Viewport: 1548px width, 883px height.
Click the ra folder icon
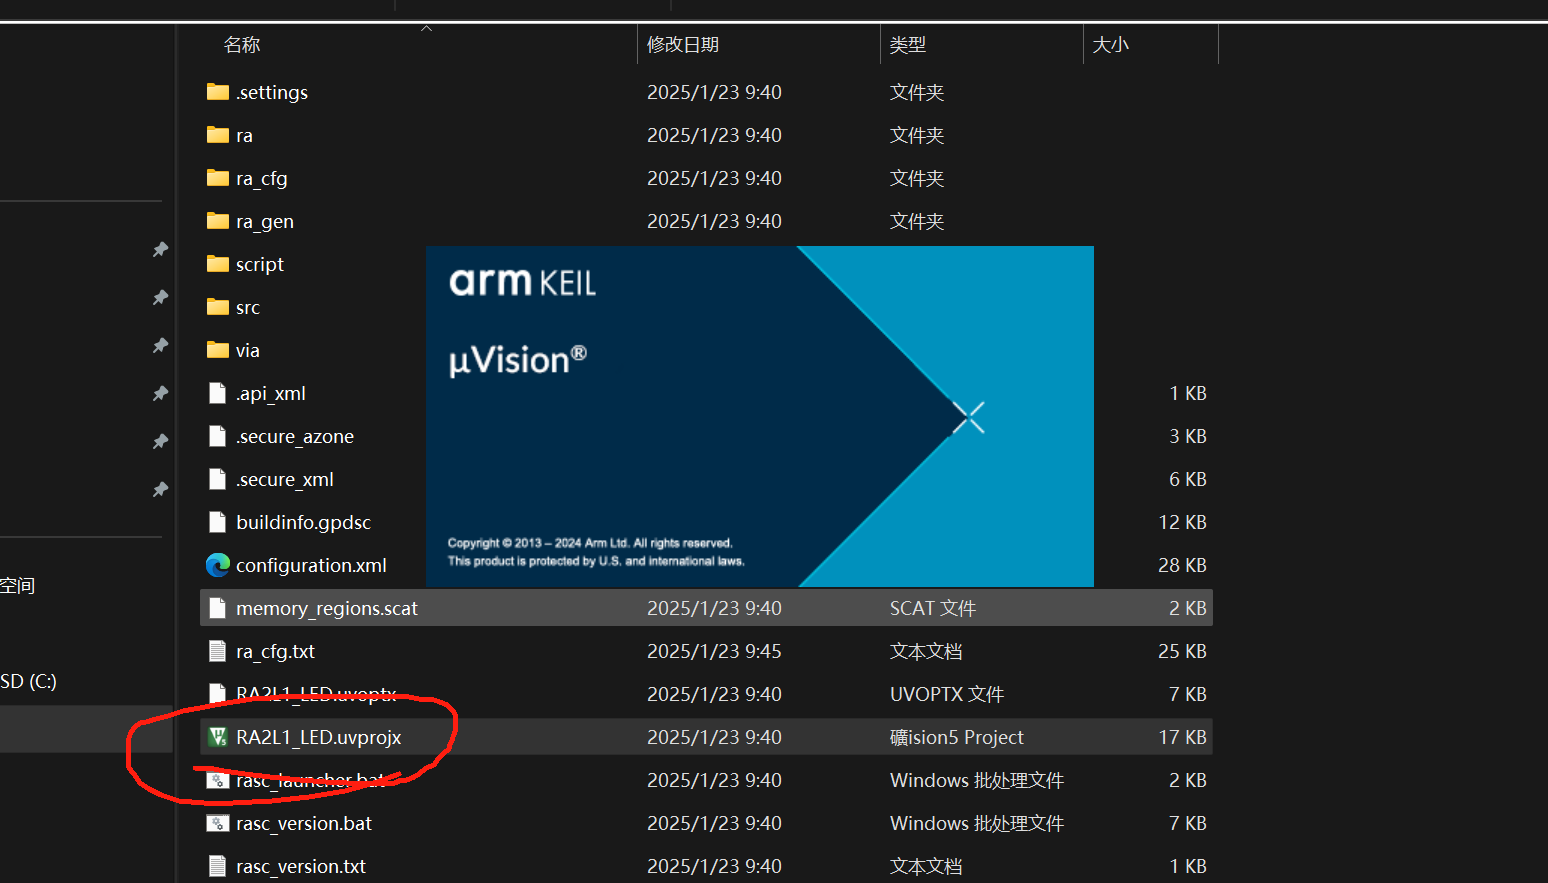pos(217,135)
